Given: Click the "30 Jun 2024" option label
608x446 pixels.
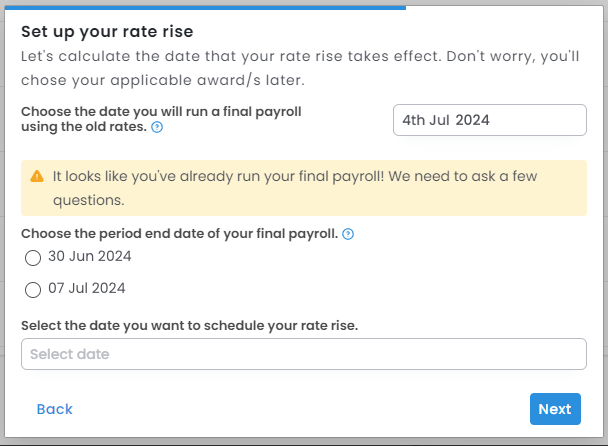Looking at the screenshot, I should [89, 256].
